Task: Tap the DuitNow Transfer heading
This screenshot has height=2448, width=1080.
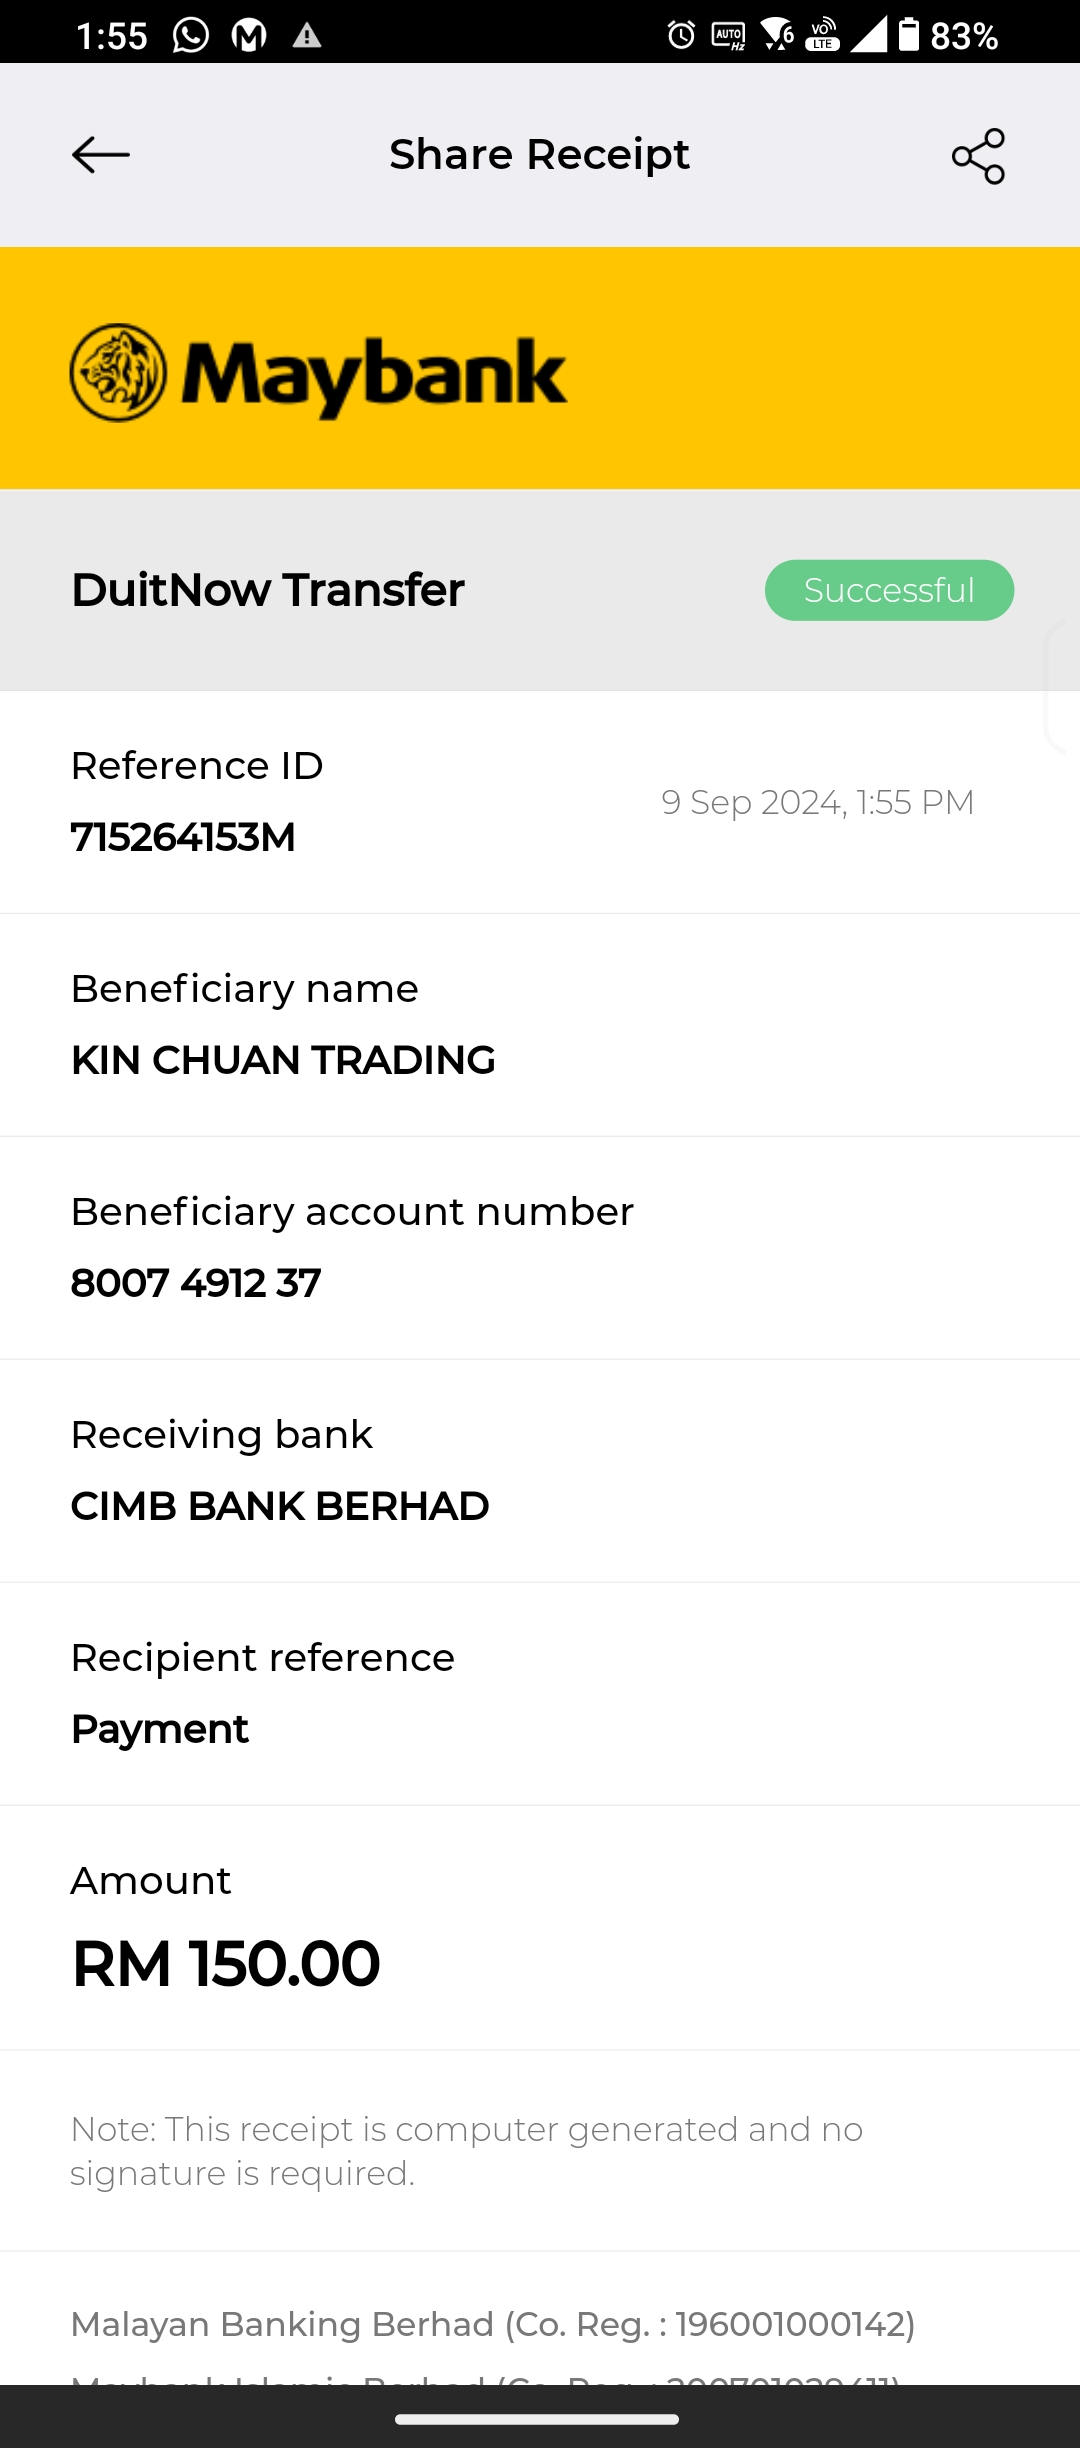Action: point(268,590)
